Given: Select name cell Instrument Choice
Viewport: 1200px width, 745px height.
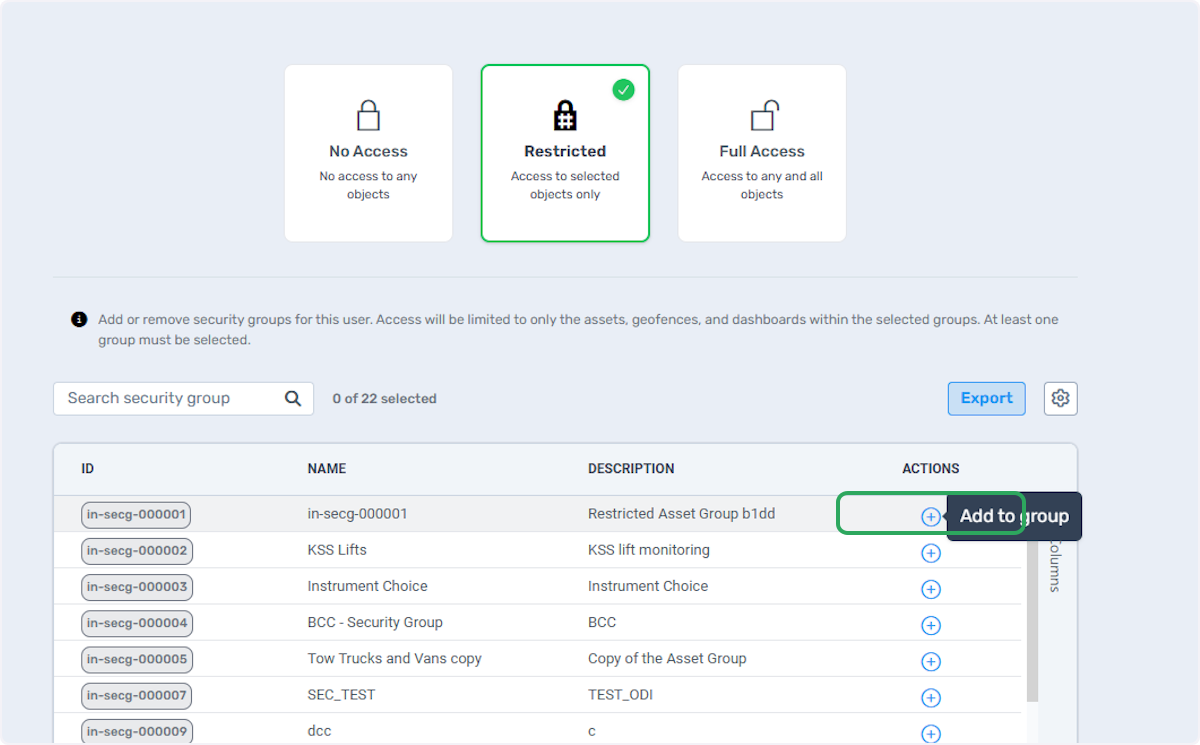Looking at the screenshot, I should 367,586.
